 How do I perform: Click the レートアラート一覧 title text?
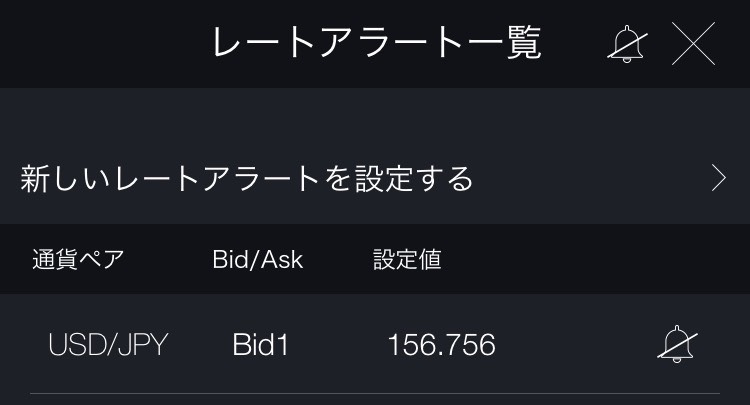tap(376, 44)
